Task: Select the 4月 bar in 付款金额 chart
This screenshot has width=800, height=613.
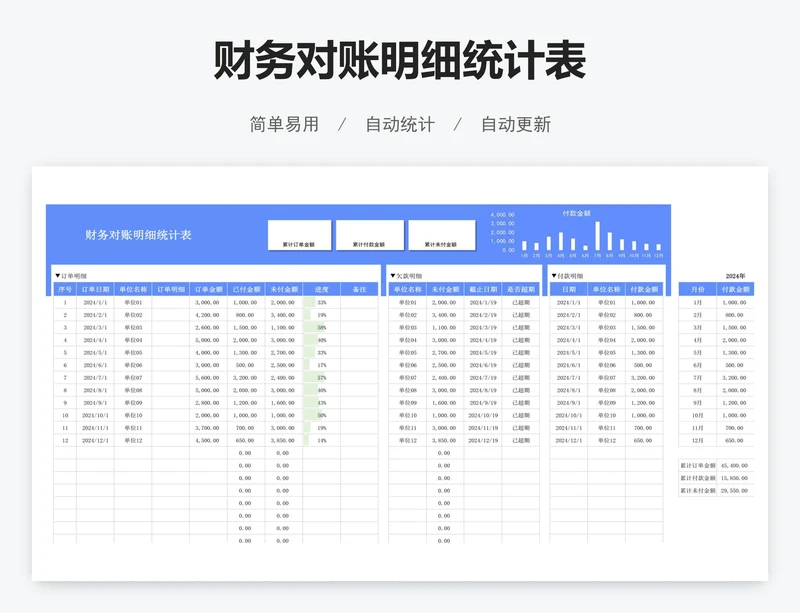Action: [x=561, y=241]
